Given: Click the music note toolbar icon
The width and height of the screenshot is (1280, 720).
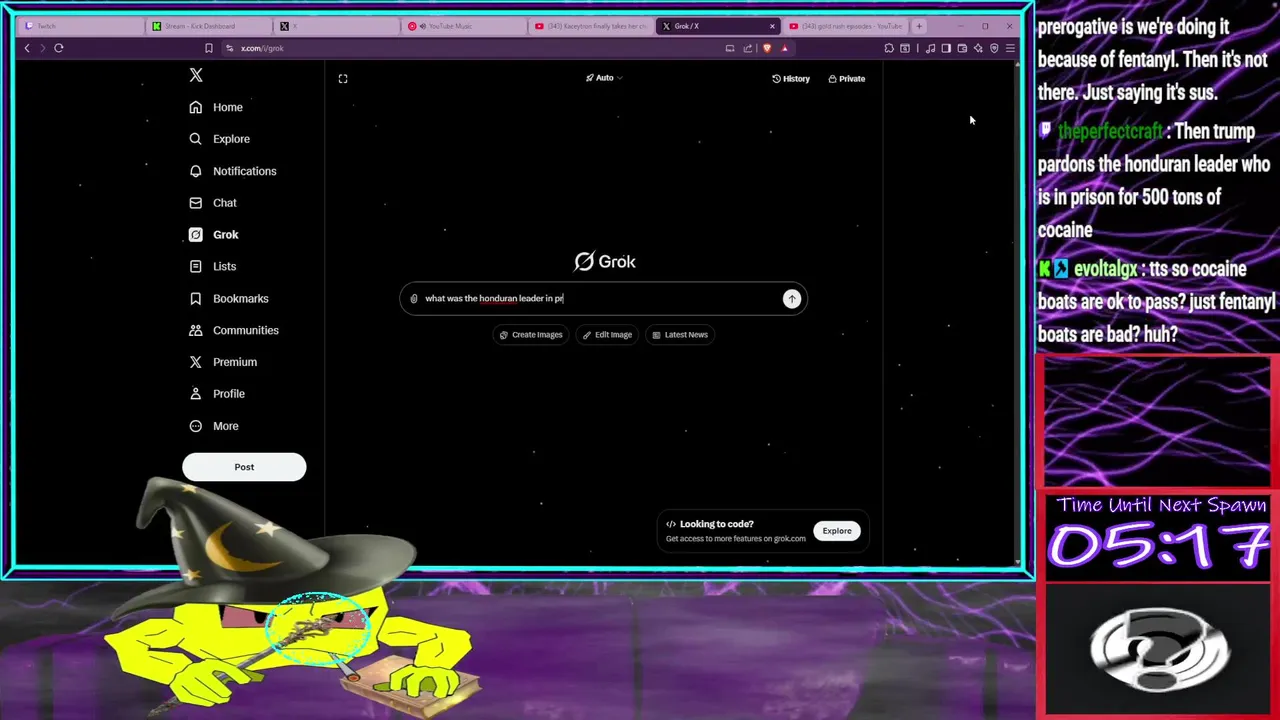Looking at the screenshot, I should coord(930,48).
